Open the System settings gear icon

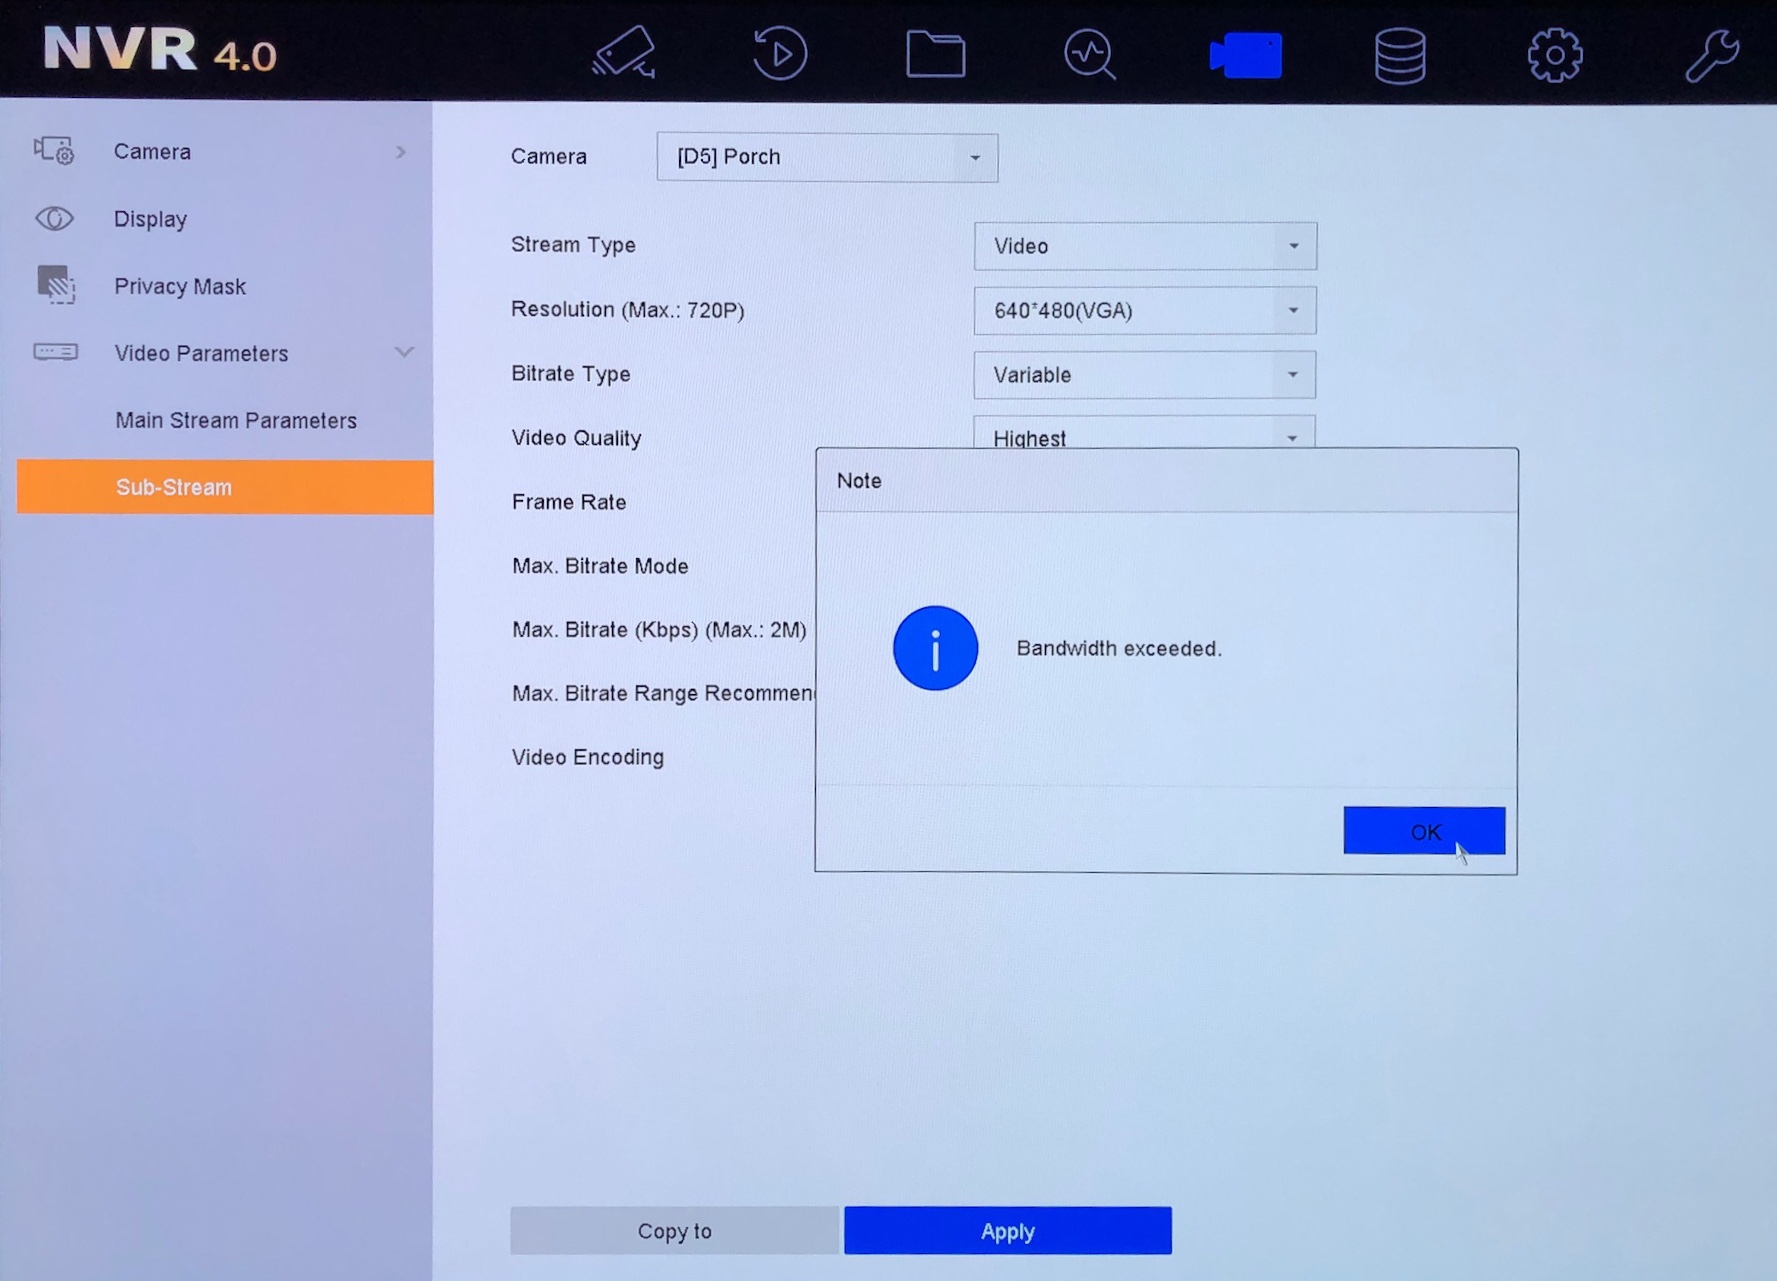(x=1555, y=55)
